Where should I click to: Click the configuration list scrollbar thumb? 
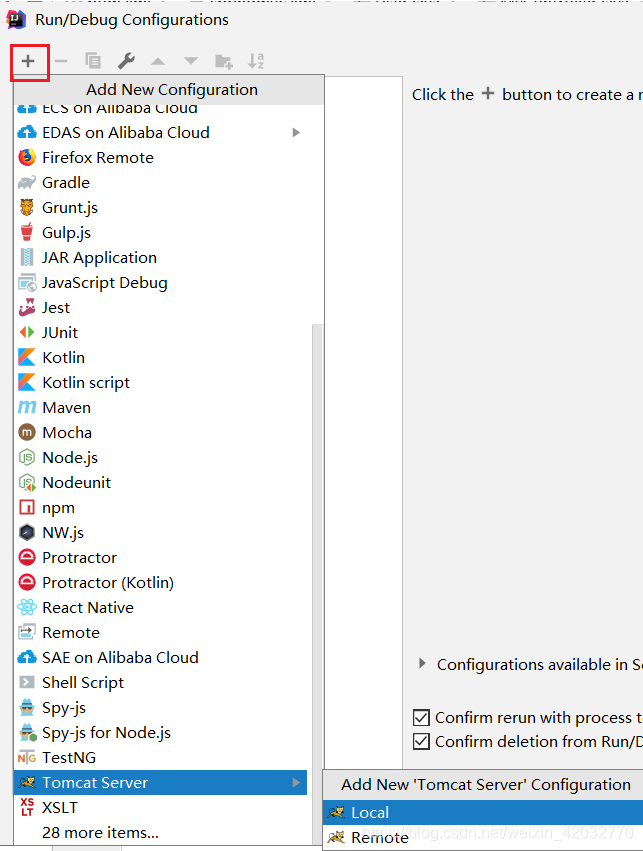tap(317, 583)
